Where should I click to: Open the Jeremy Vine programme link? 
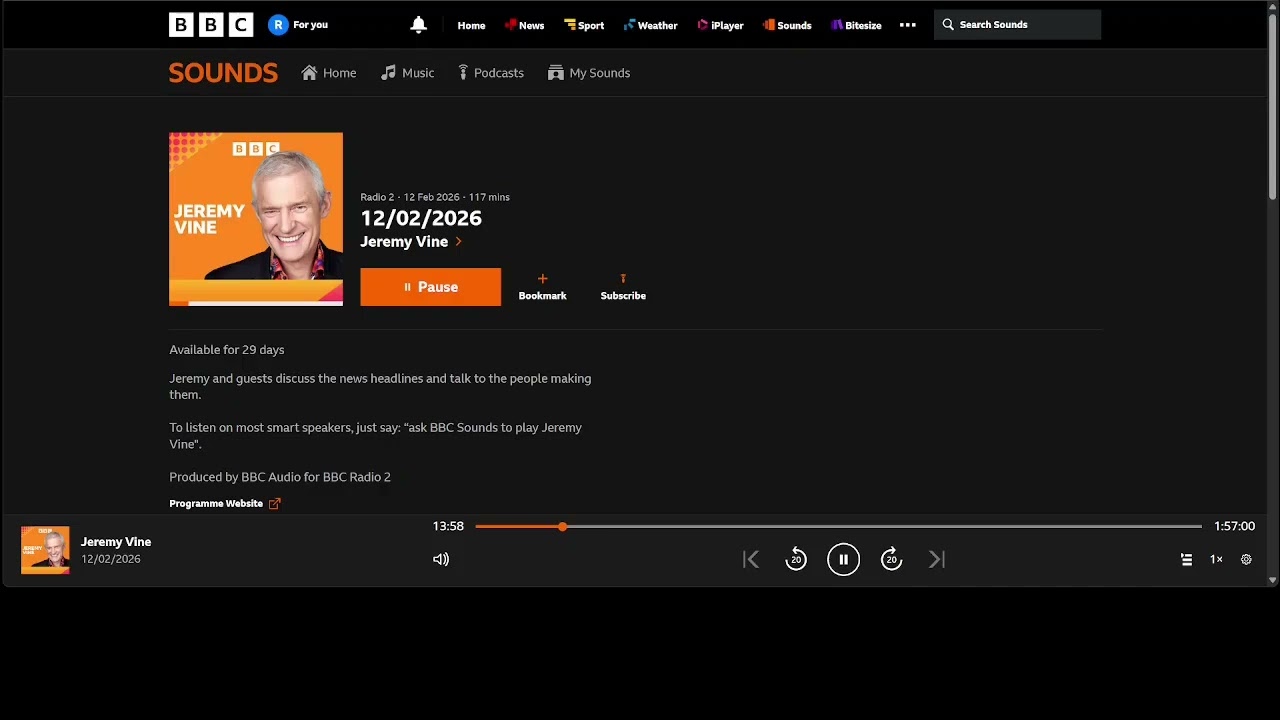tap(411, 242)
